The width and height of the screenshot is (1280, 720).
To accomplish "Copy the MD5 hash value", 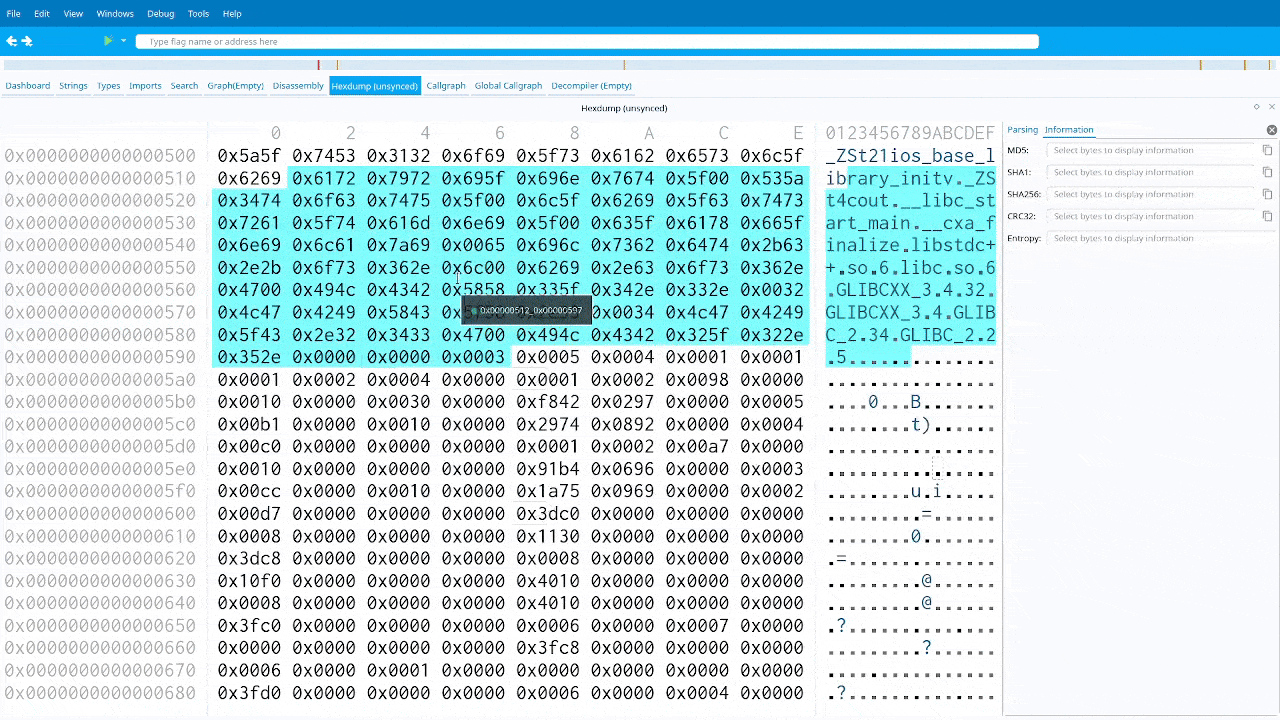I will 1267,150.
